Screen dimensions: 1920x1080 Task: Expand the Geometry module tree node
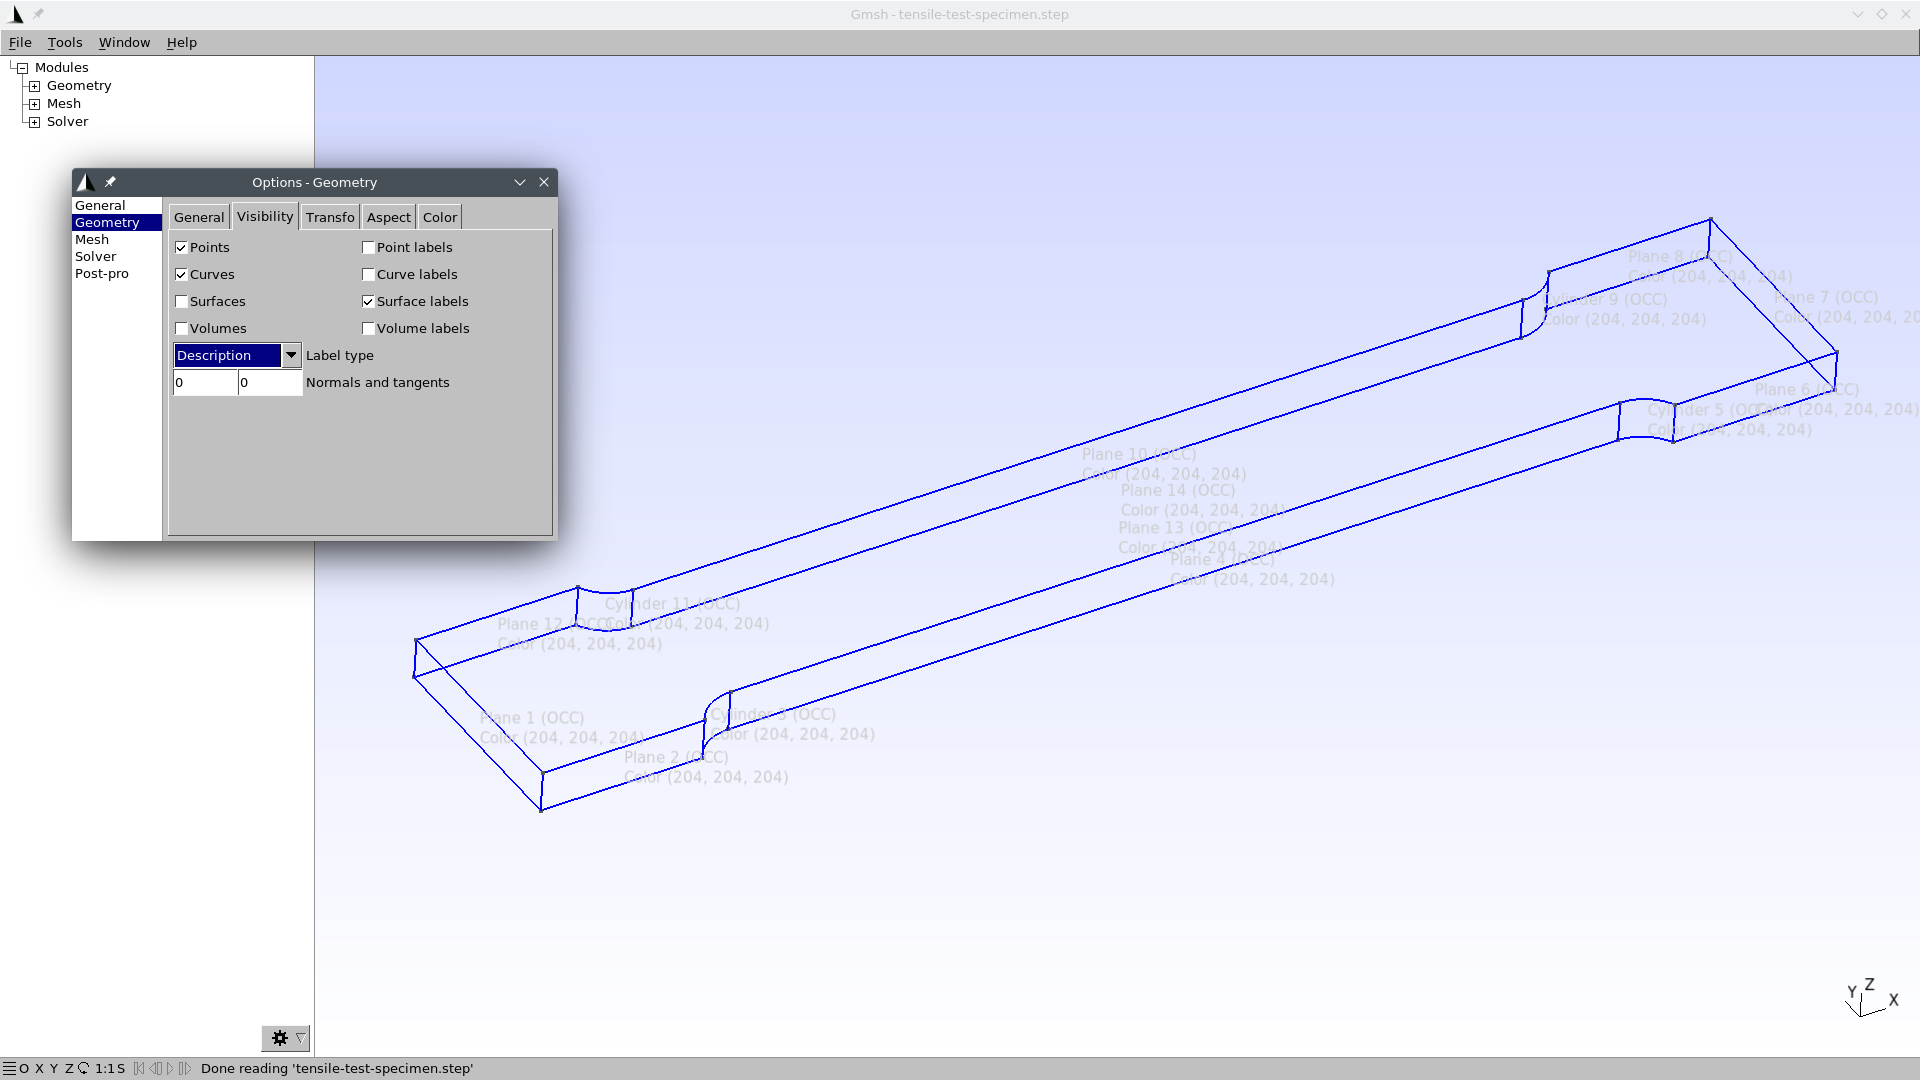pos(35,86)
